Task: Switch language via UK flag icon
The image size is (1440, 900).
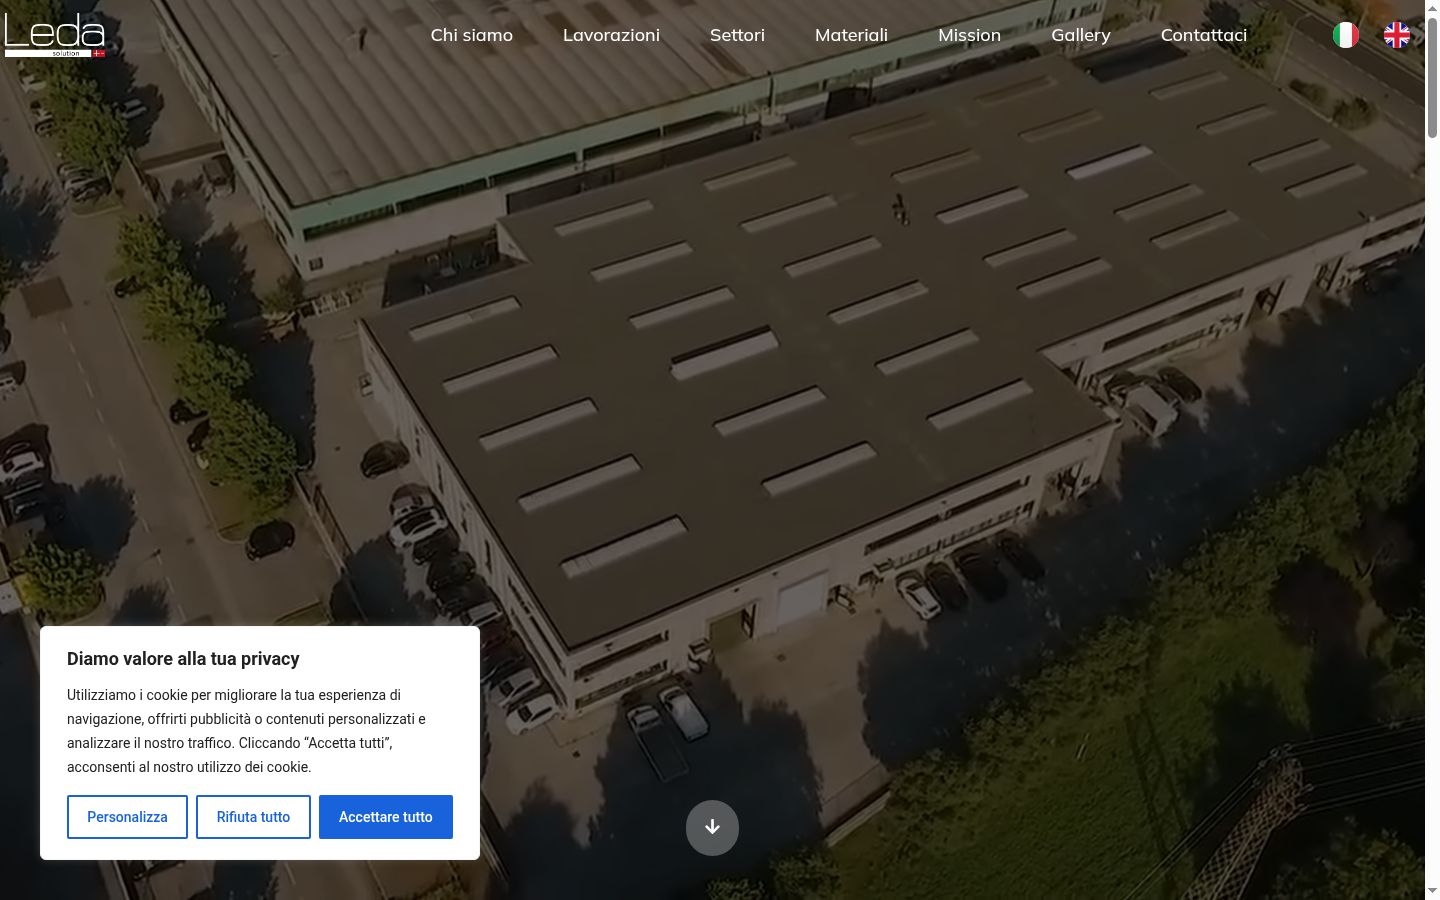Action: coord(1397,35)
